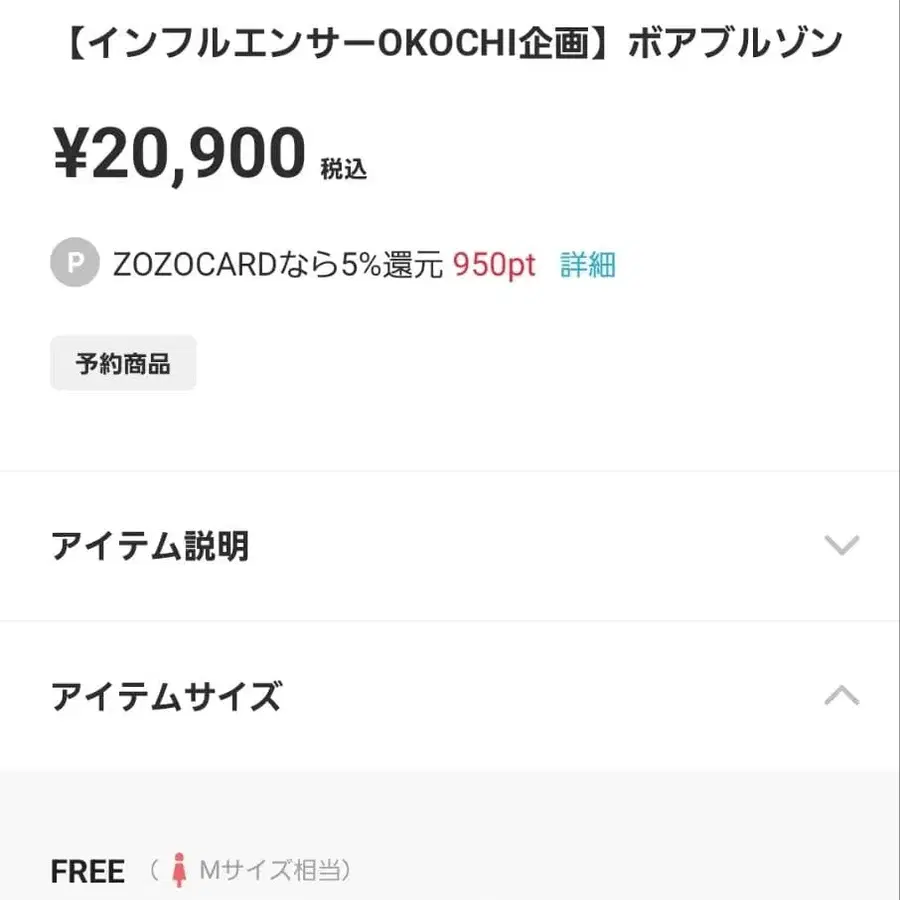900x900 pixels.
Task: Select the 予約商品 label badge
Action: pyautogui.click(x=123, y=362)
